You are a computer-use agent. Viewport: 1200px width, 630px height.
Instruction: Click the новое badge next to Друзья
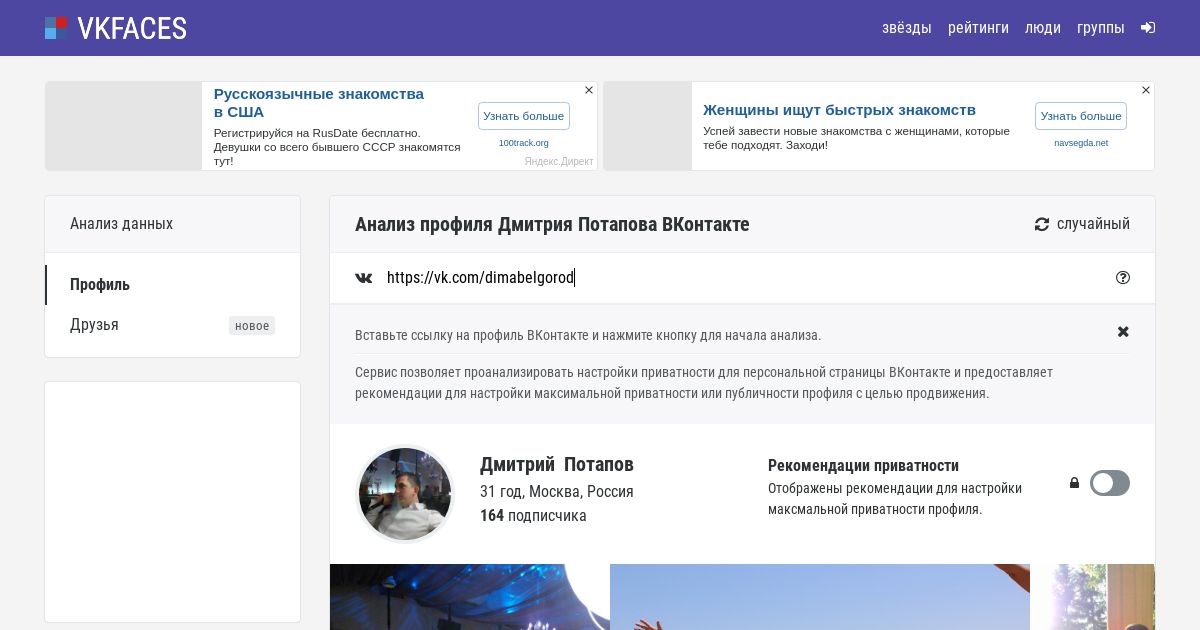pos(252,326)
